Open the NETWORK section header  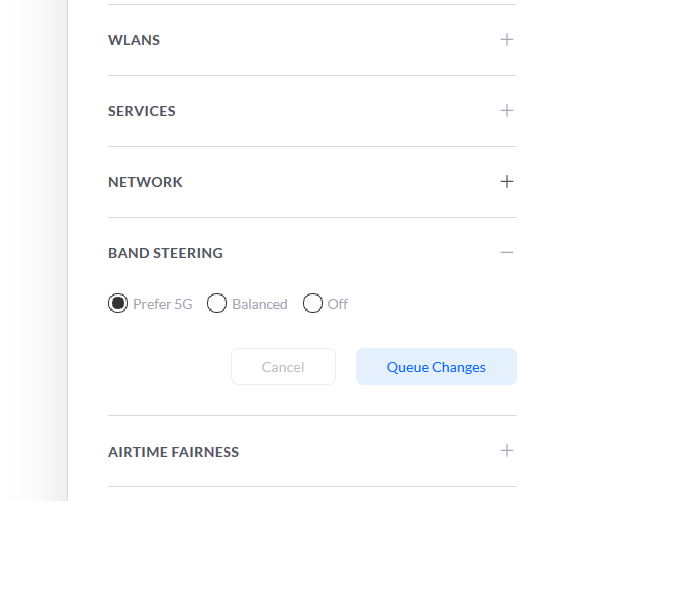[312, 181]
